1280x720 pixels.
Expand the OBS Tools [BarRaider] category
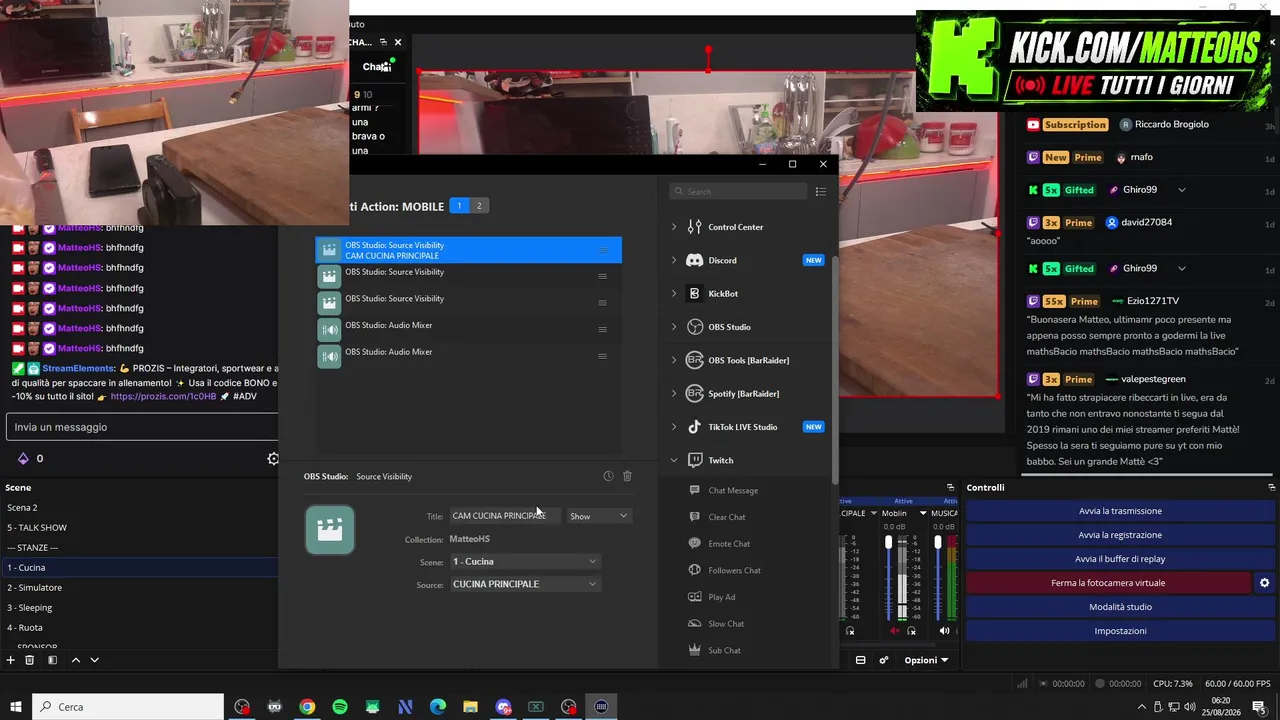[674, 360]
